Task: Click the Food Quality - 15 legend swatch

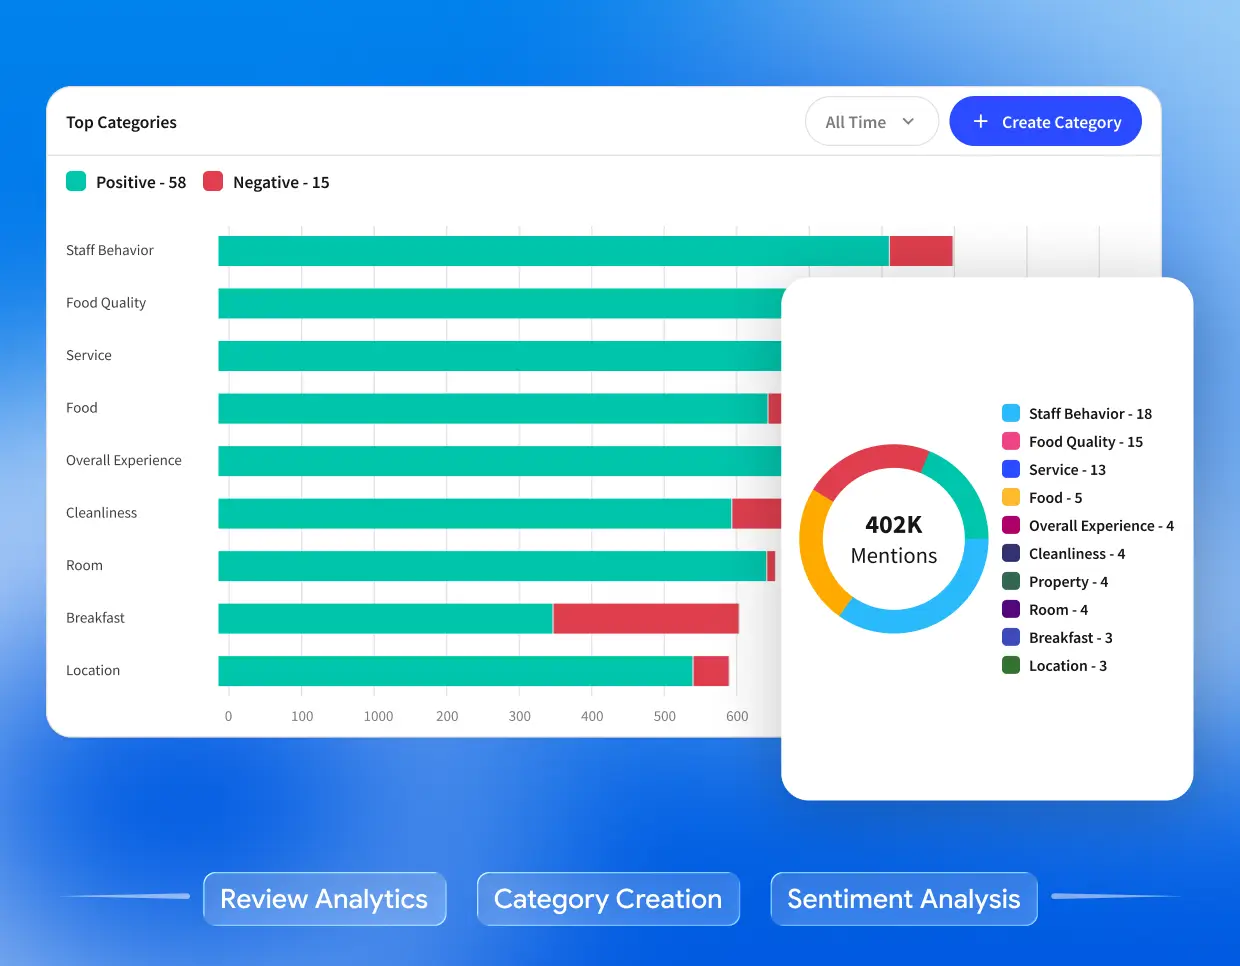Action: [1011, 441]
